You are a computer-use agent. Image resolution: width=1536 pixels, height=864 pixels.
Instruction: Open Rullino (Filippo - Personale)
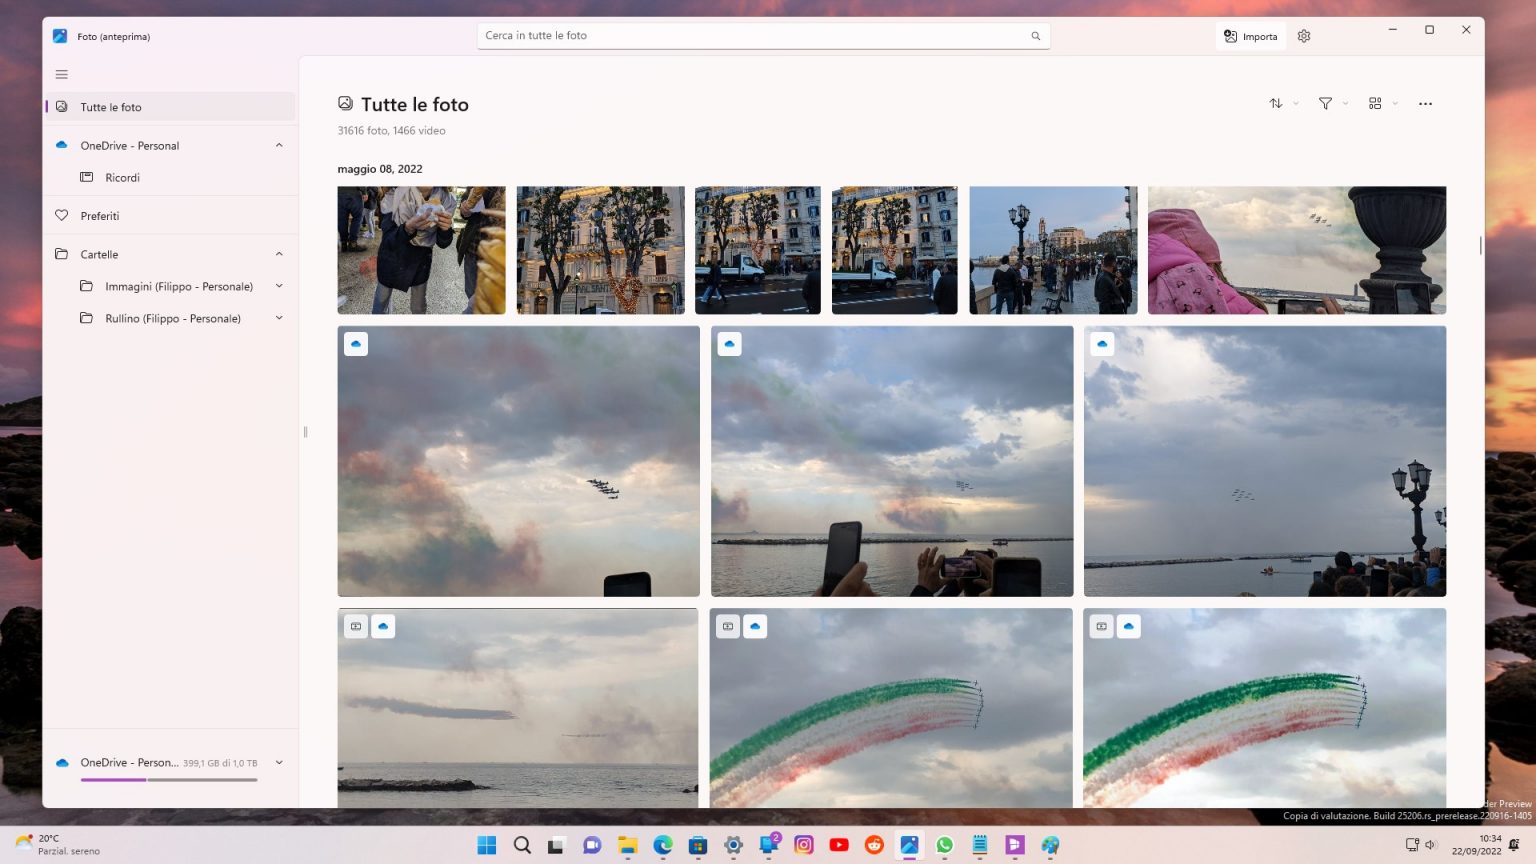(x=172, y=318)
